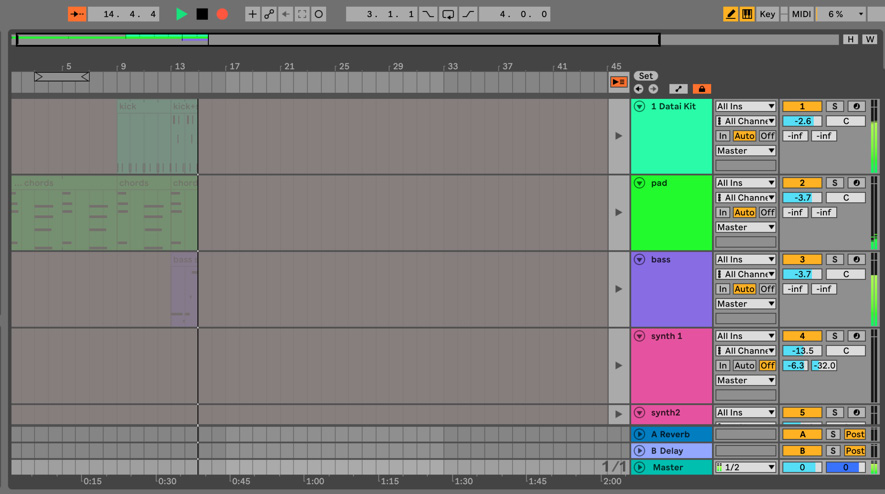Open All Channels dropdown on bass track
Image resolution: width=885 pixels, height=494 pixels.
746,274
